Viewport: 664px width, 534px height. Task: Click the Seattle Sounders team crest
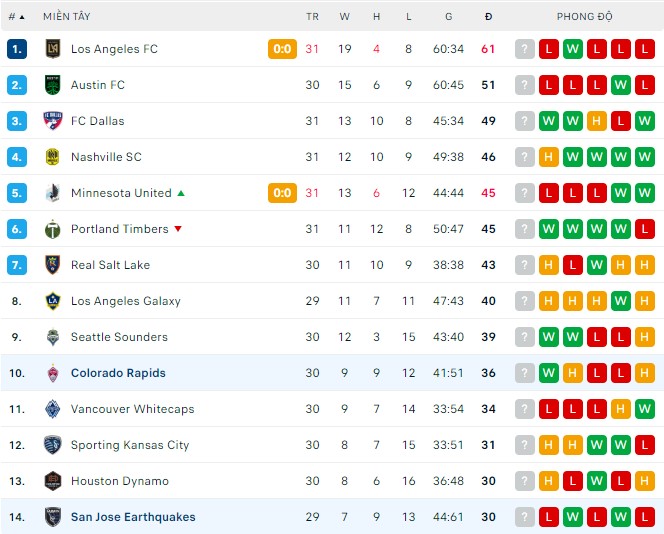(53, 337)
